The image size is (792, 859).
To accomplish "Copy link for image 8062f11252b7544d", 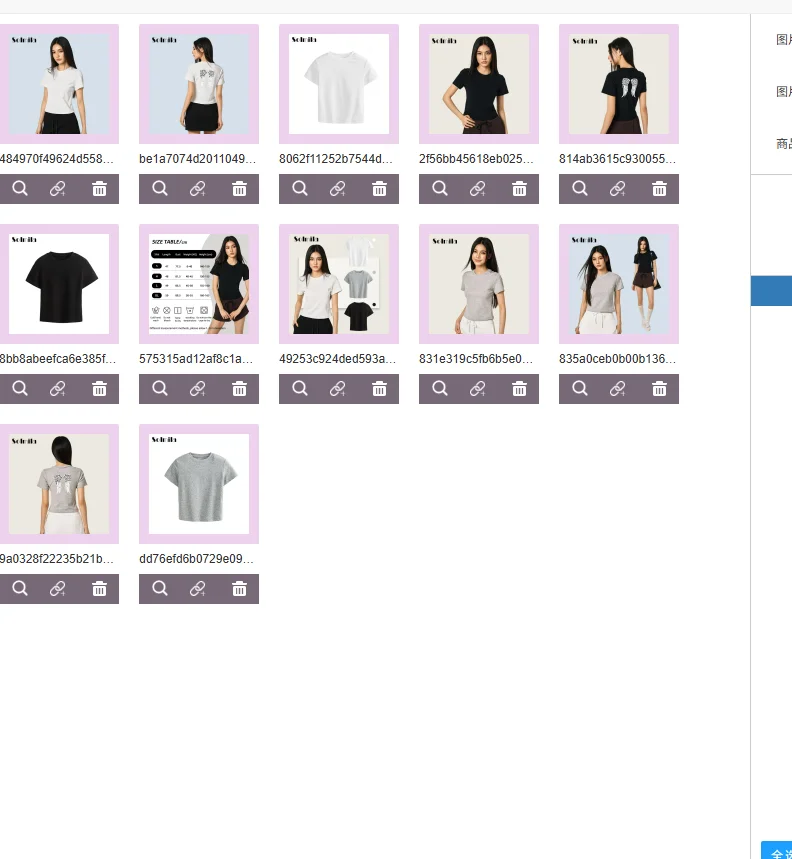I will (338, 189).
